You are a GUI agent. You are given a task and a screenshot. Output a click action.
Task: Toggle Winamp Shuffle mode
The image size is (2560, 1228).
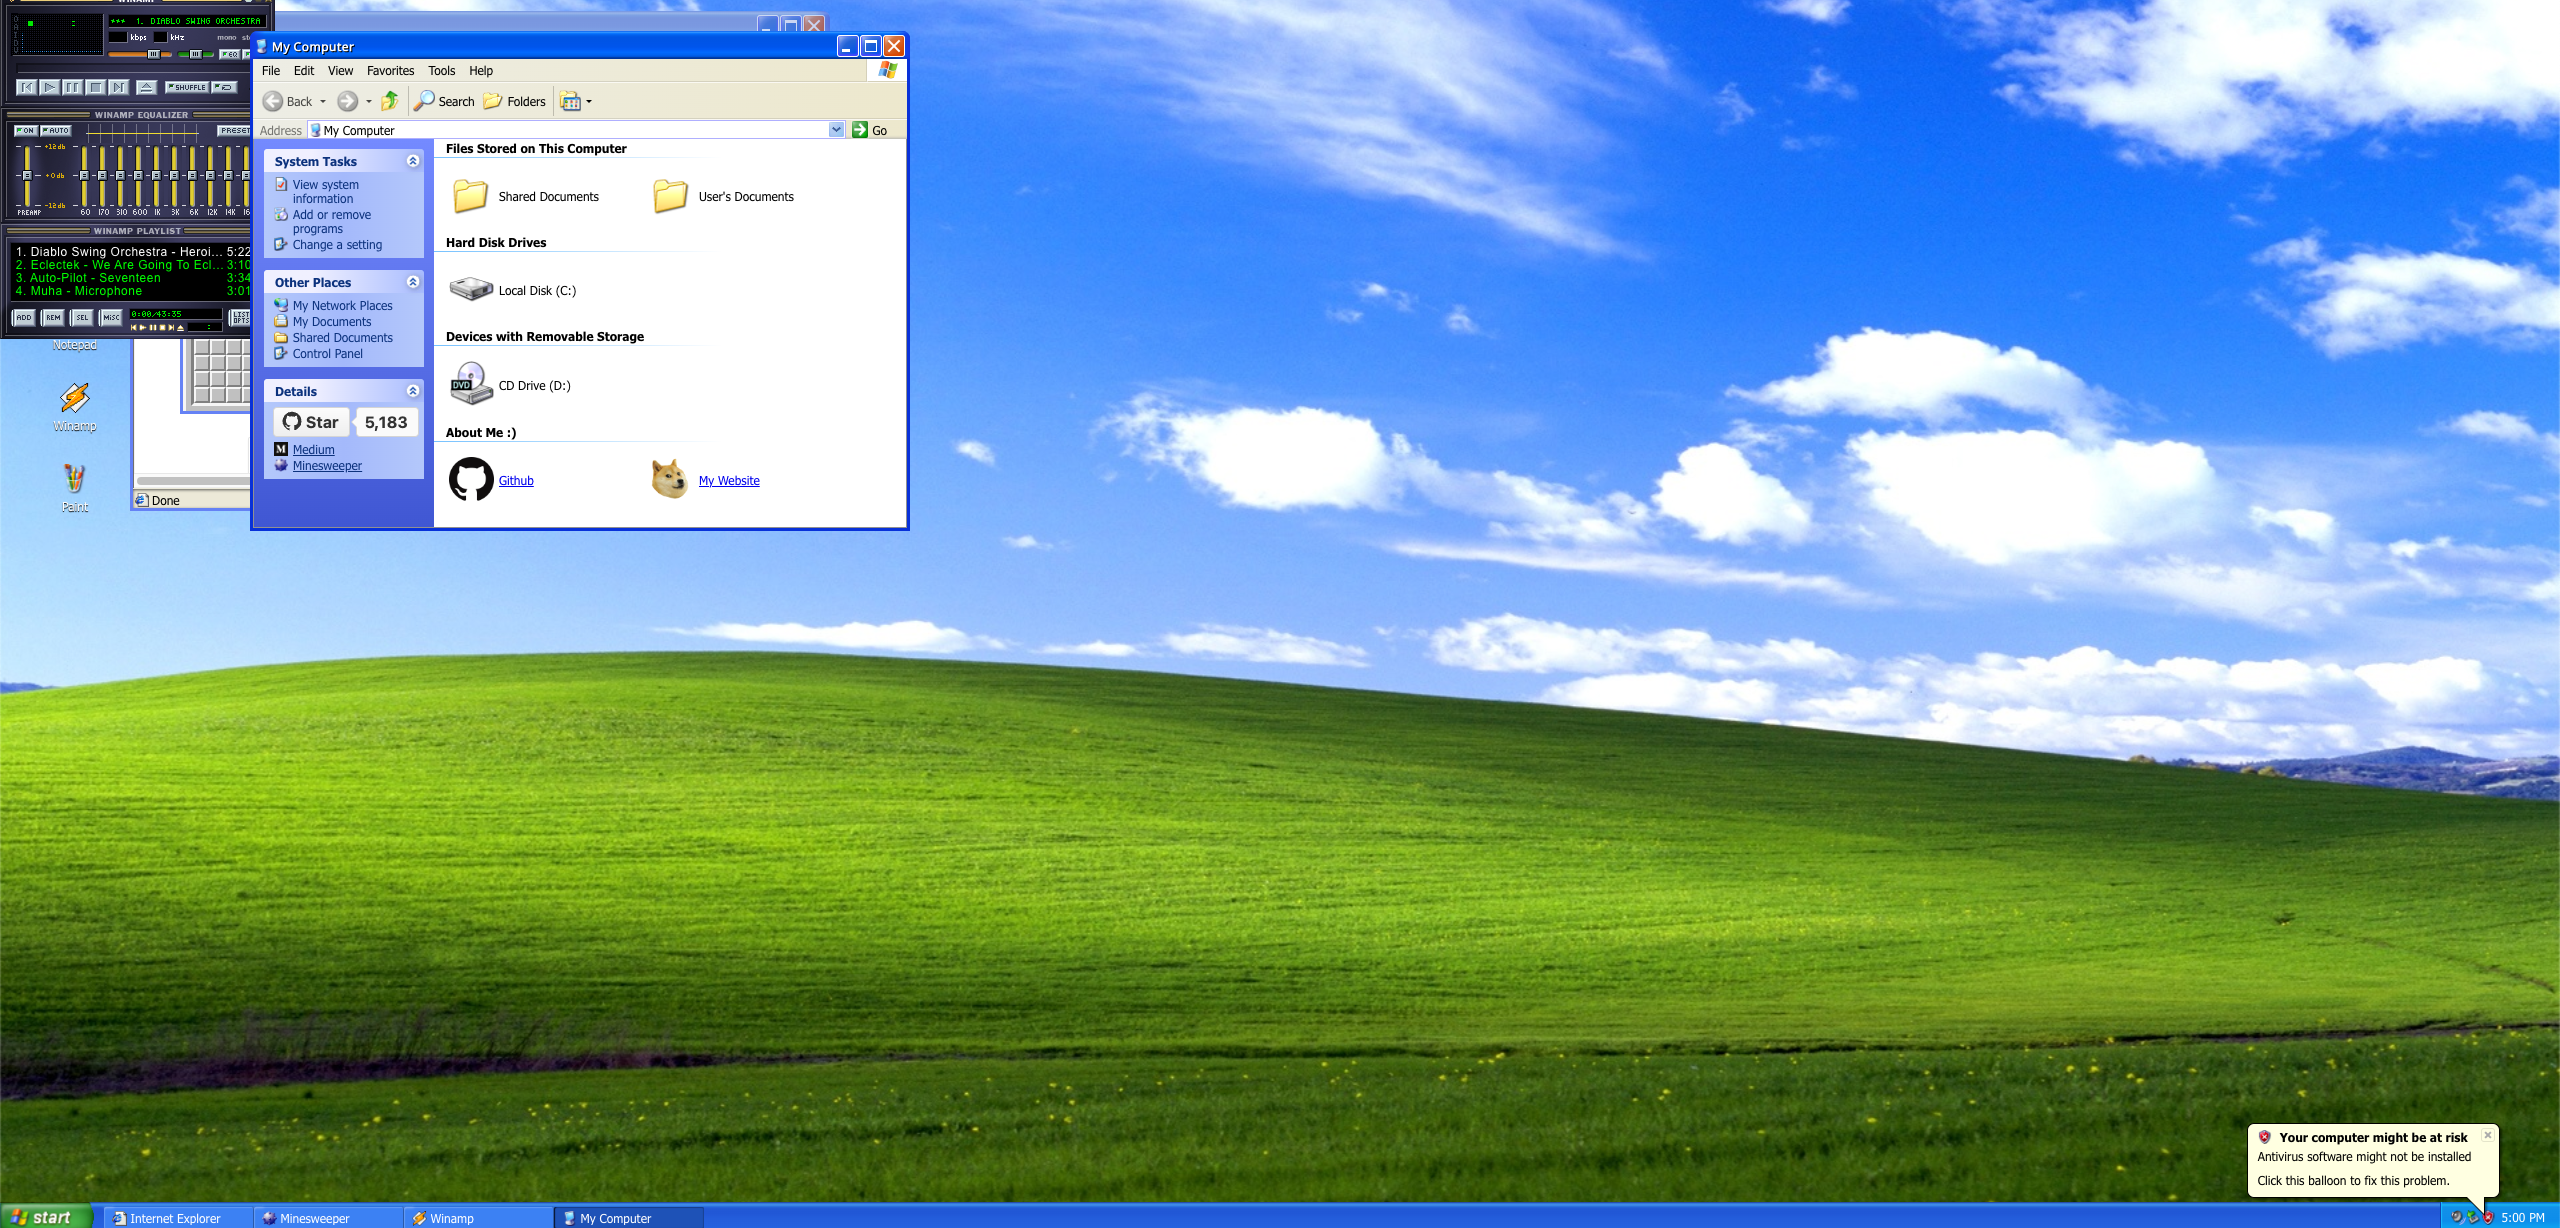pyautogui.click(x=187, y=88)
